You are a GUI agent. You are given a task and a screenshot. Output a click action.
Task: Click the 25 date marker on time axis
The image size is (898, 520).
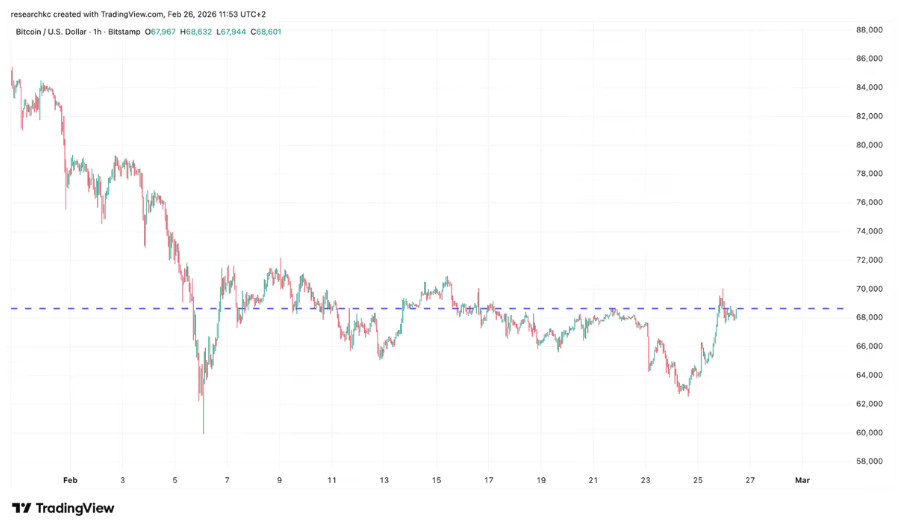[697, 480]
